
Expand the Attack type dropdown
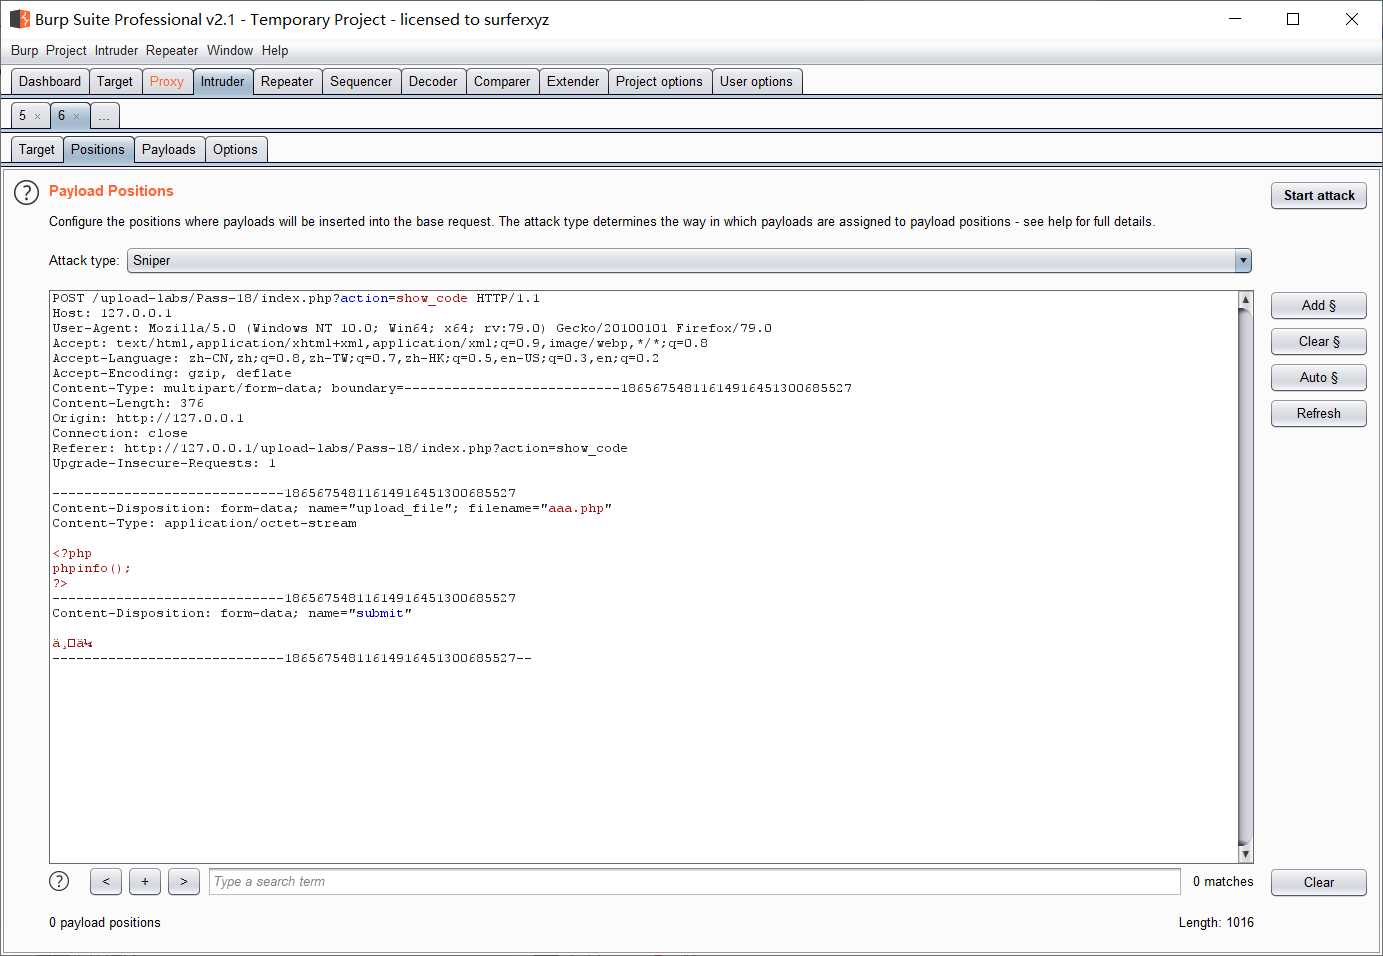pos(1243,261)
